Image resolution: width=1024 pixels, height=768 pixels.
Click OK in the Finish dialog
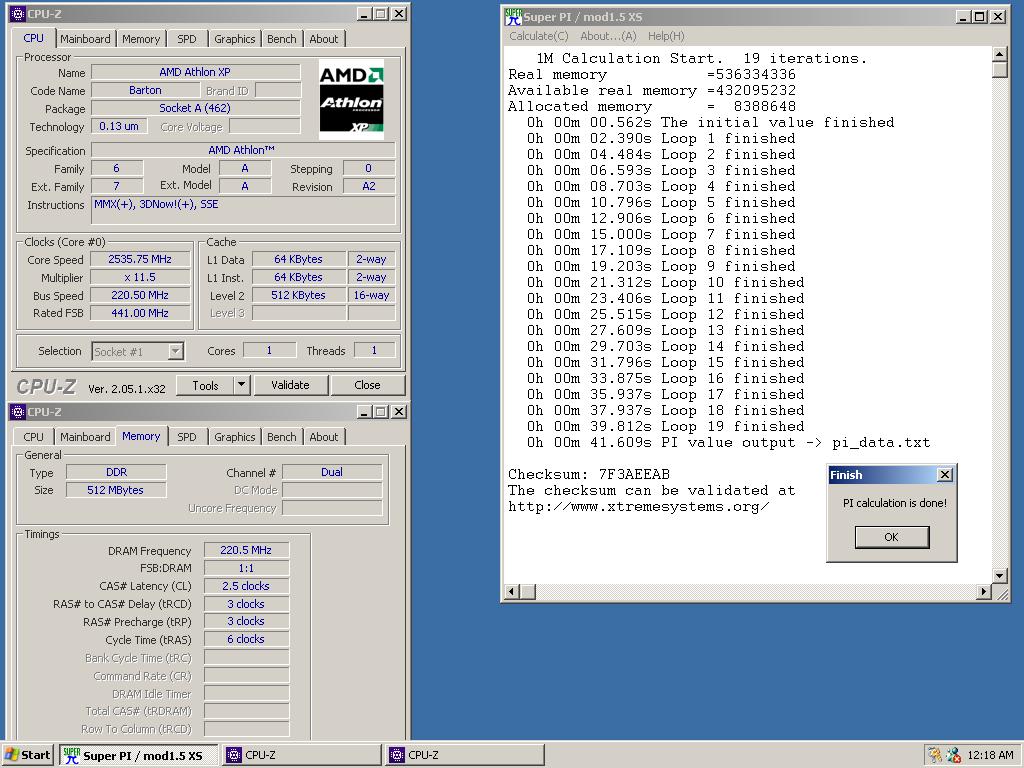(891, 537)
